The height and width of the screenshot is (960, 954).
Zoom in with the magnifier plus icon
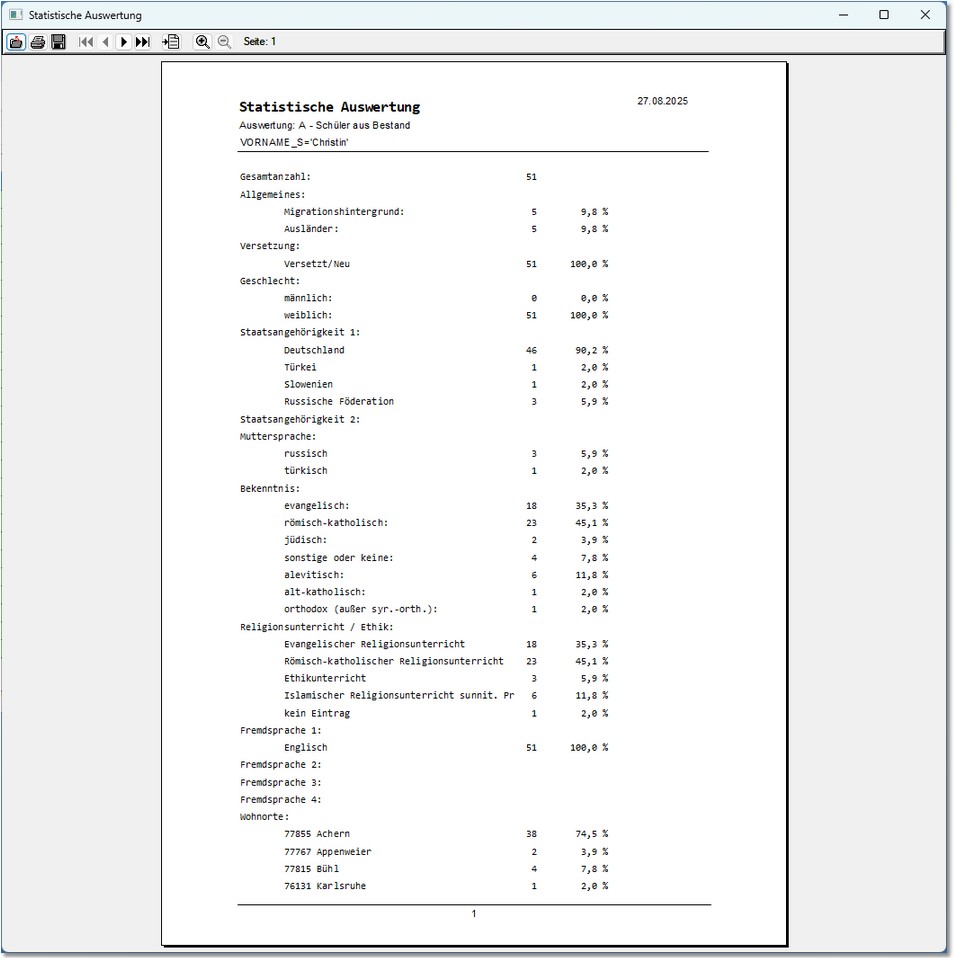[x=202, y=42]
